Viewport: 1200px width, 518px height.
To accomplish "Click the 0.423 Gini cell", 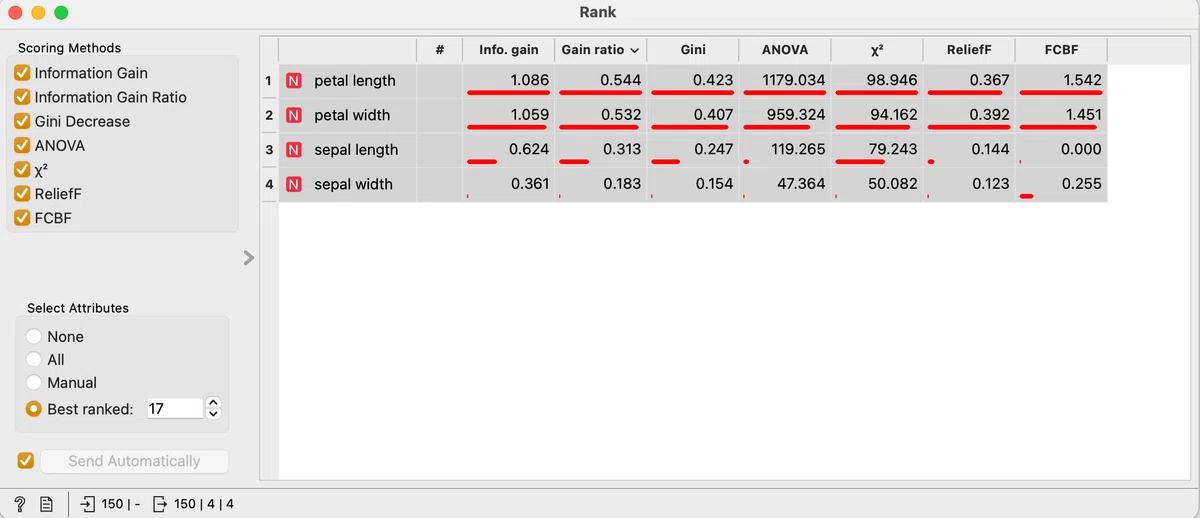I will [693, 81].
